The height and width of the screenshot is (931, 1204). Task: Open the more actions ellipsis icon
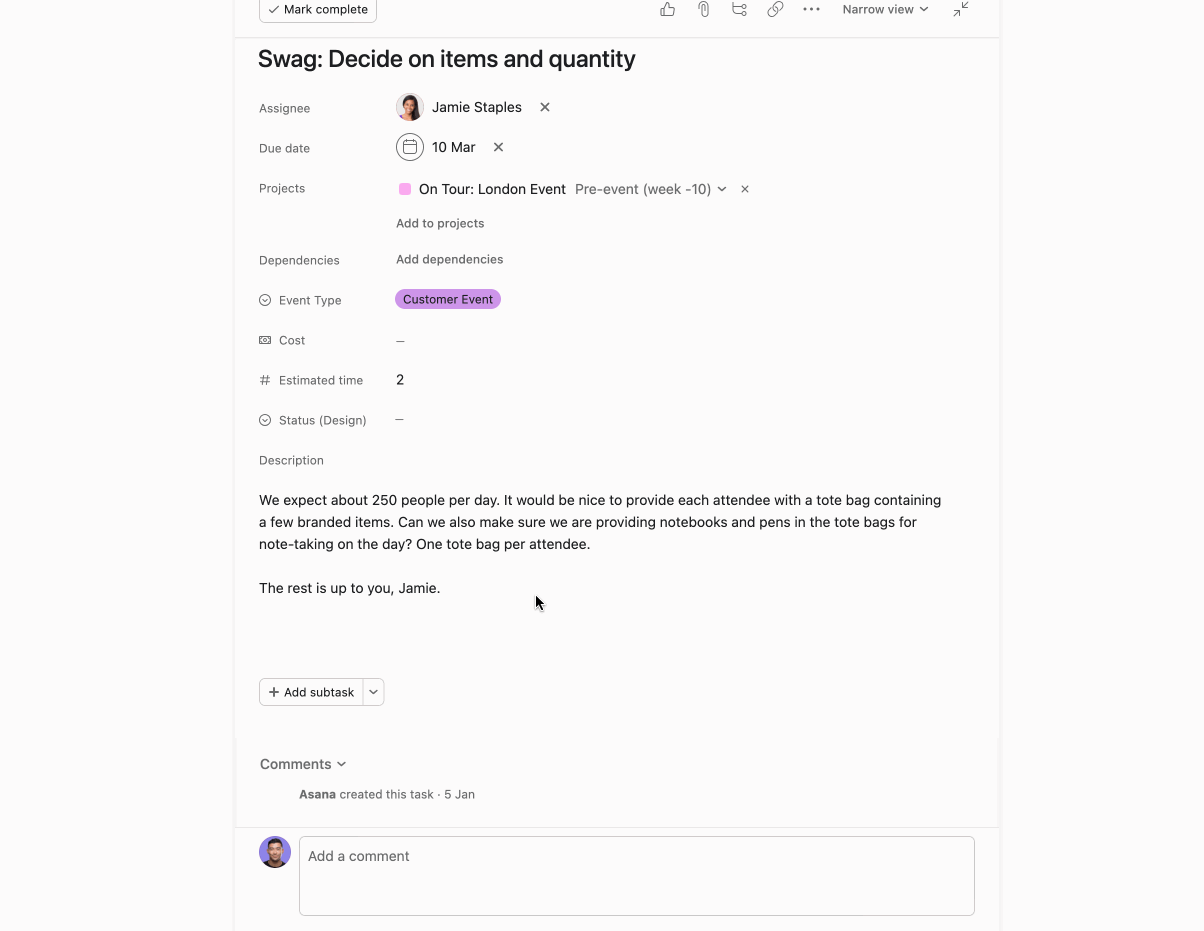(x=811, y=9)
